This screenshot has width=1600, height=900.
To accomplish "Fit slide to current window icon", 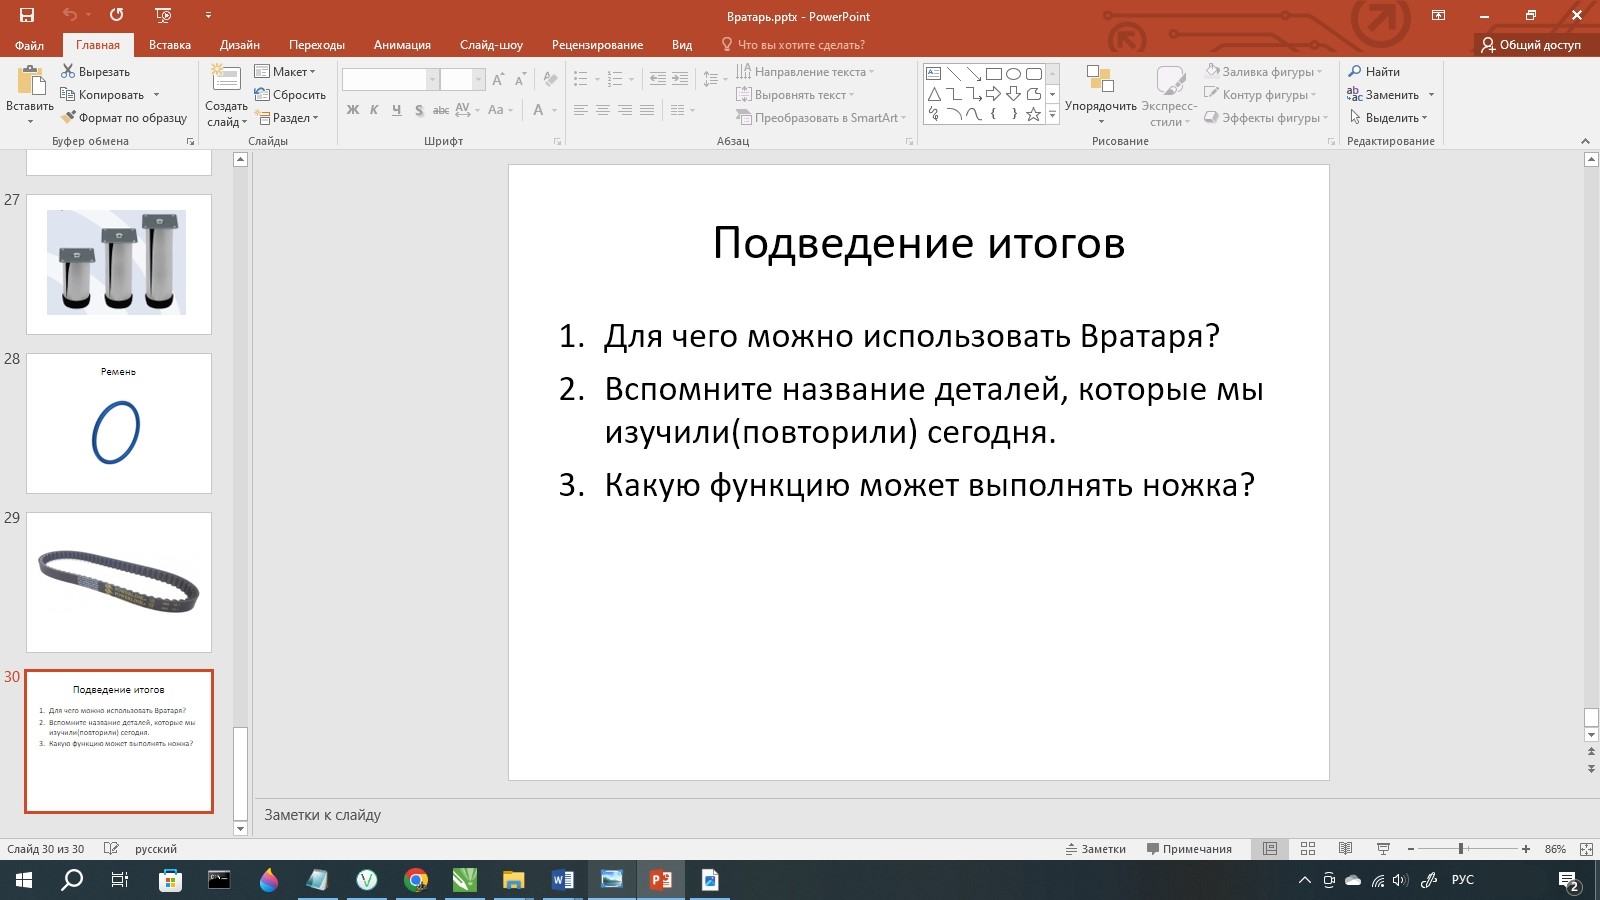I will tap(1586, 849).
